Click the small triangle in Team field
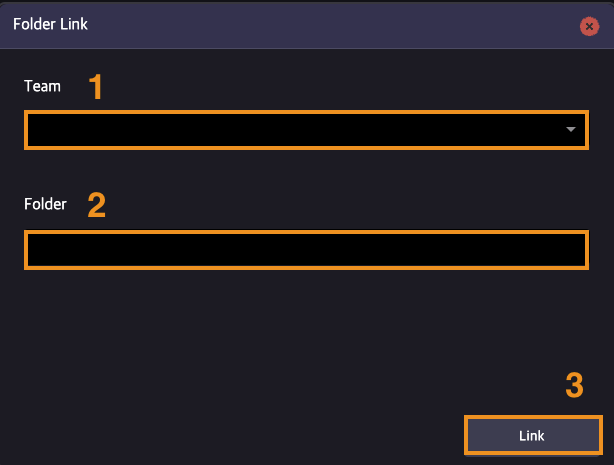614x465 pixels. click(571, 129)
